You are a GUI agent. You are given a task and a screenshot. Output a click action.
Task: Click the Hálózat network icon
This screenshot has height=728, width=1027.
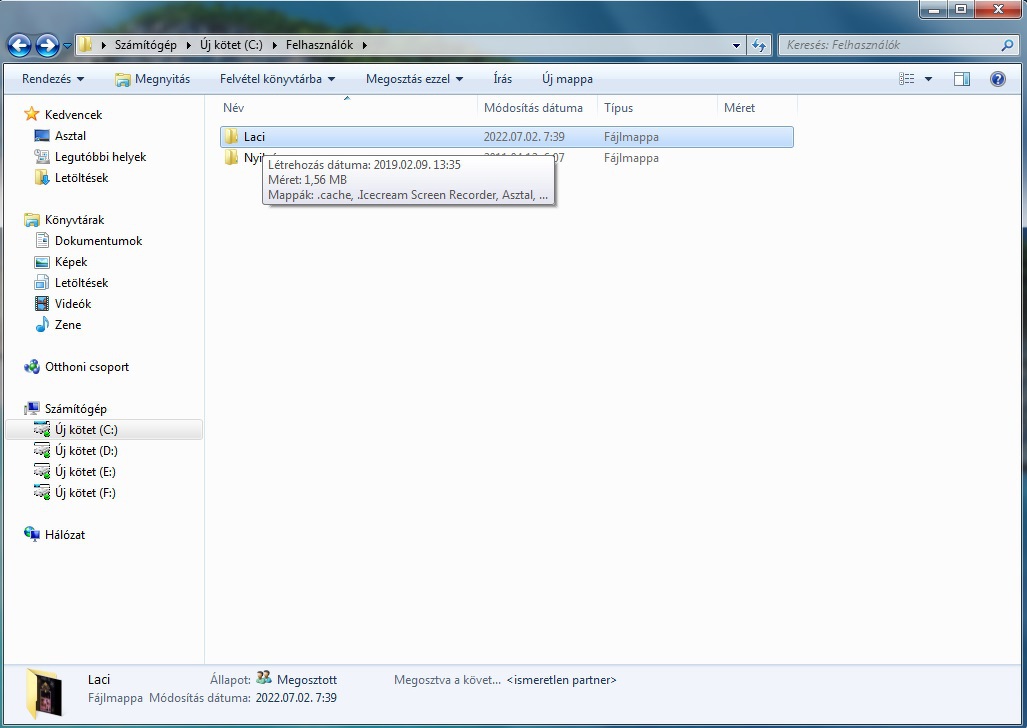tap(31, 534)
